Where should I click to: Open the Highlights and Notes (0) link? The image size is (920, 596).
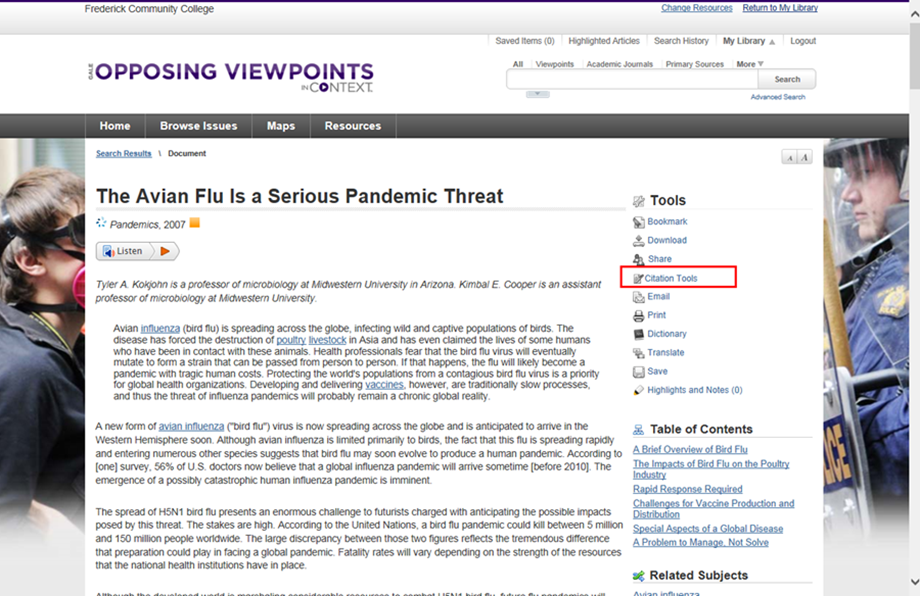695,390
